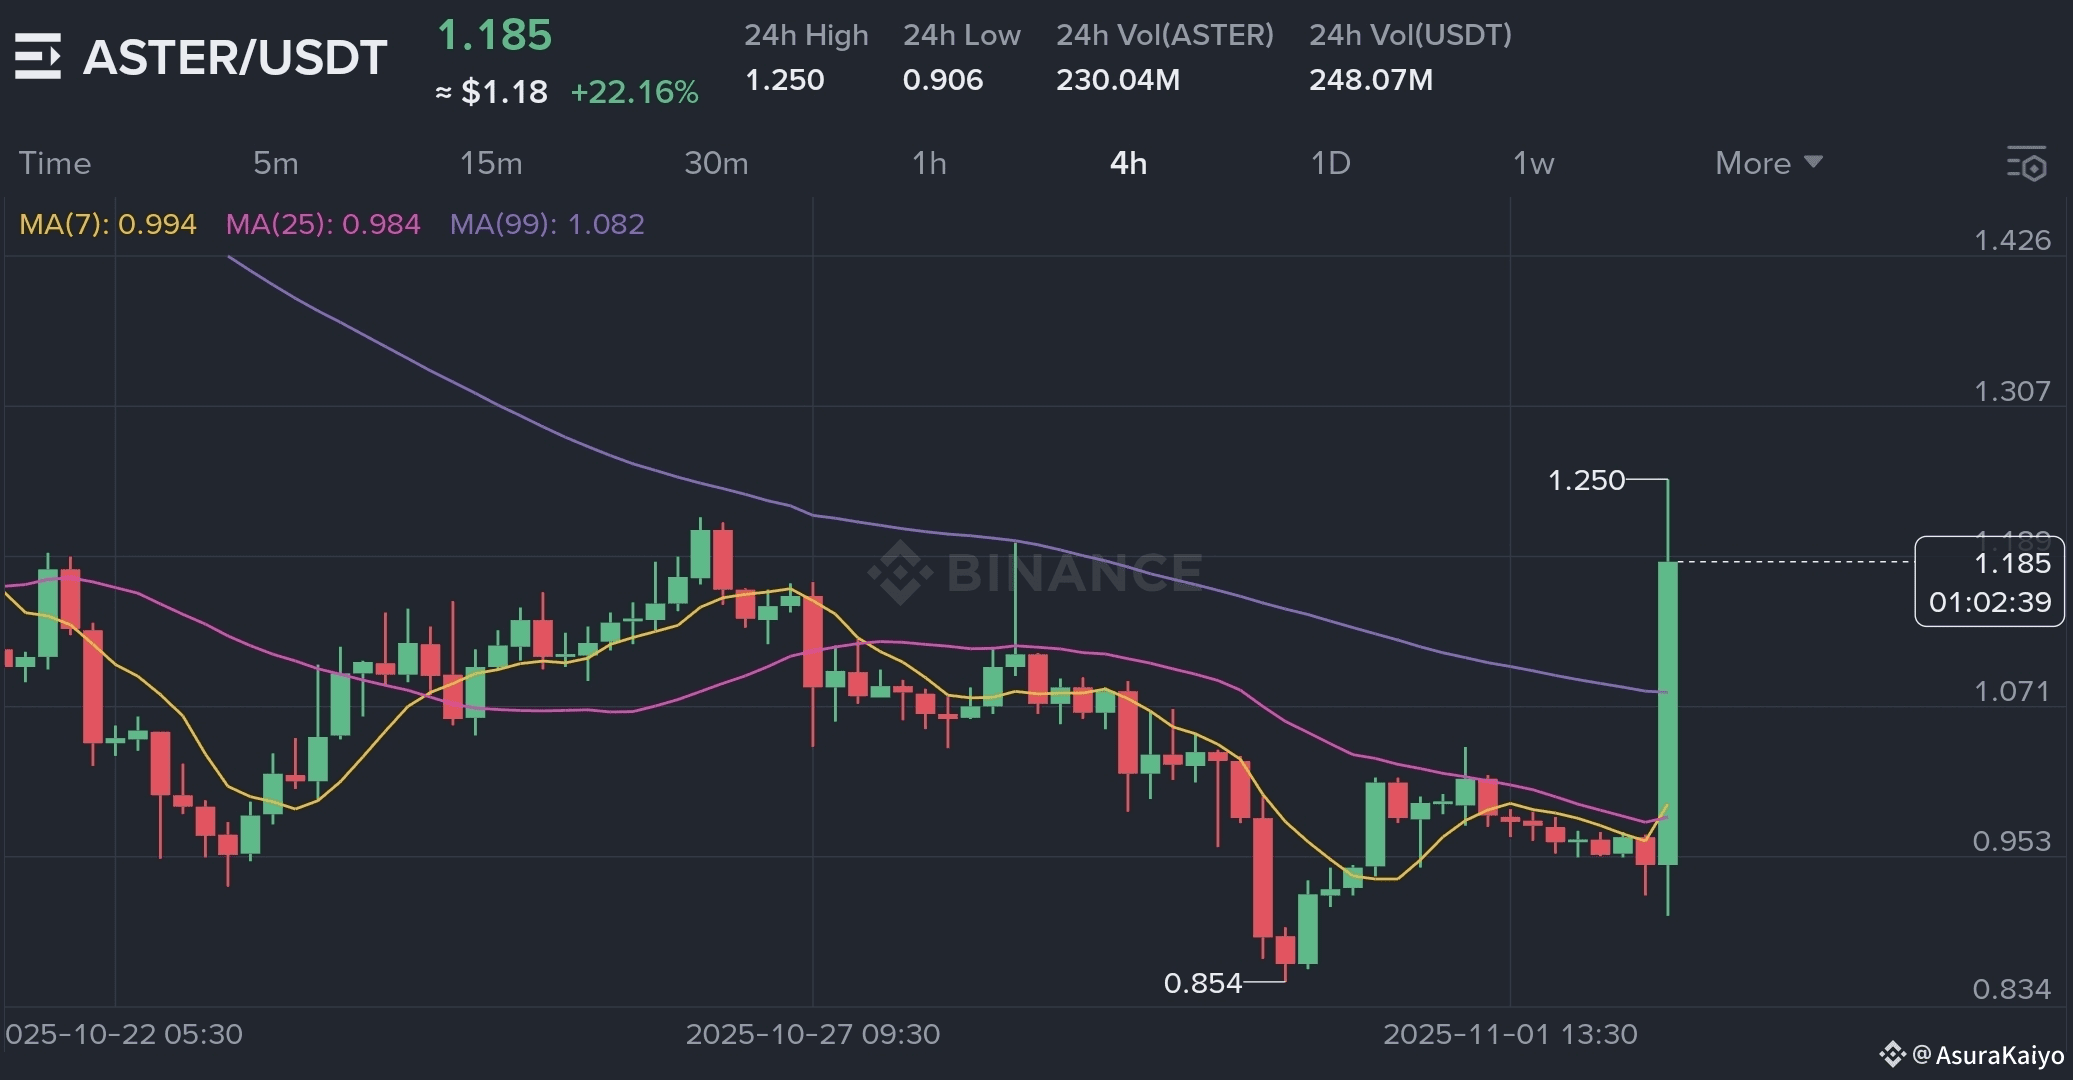
Task: Select the 30m timeframe
Action: 715,163
